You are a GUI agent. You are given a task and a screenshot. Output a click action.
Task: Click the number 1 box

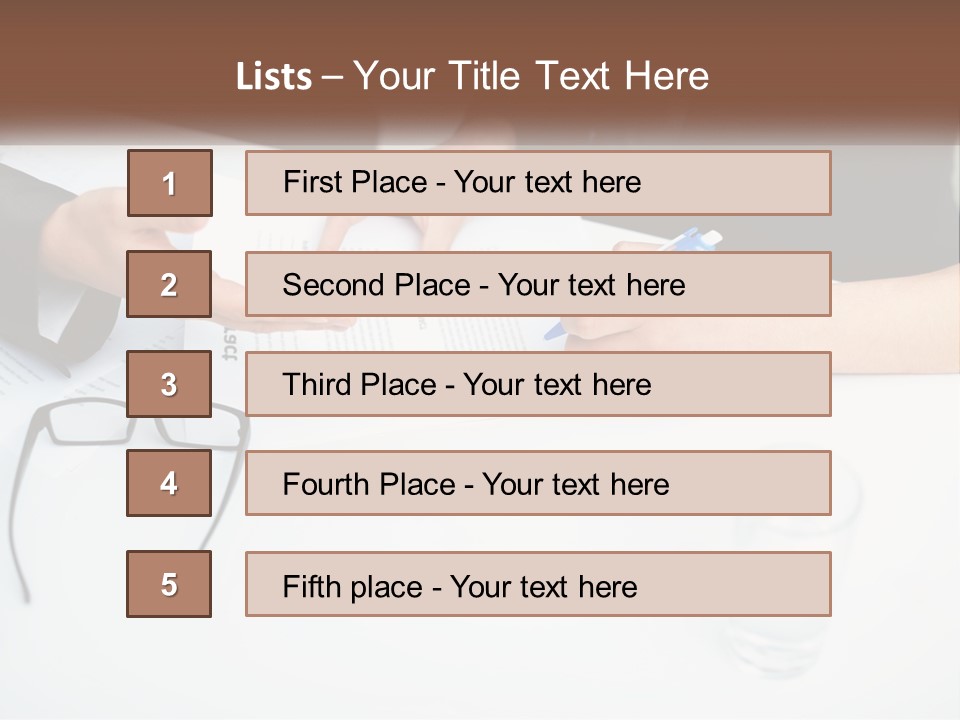pyautogui.click(x=169, y=183)
